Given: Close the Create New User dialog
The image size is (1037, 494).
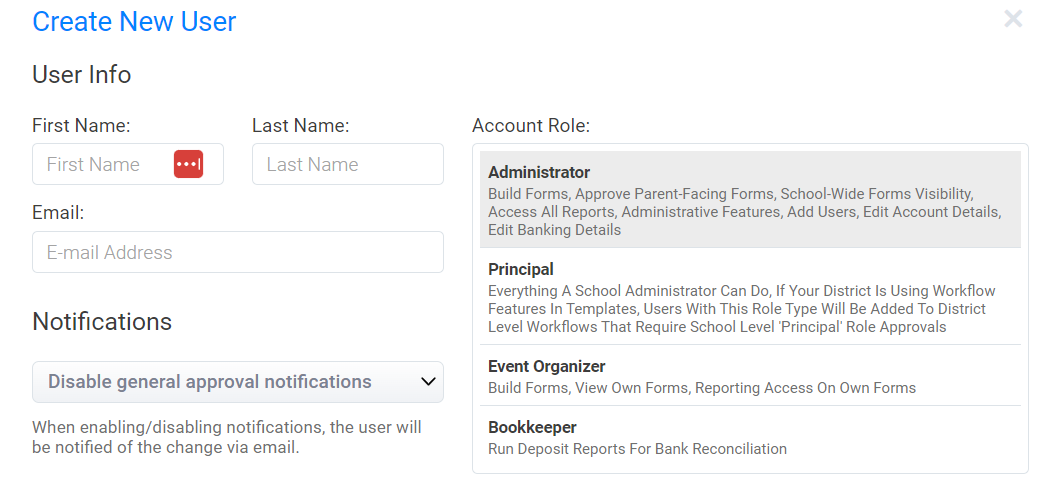Looking at the screenshot, I should pos(1013,19).
